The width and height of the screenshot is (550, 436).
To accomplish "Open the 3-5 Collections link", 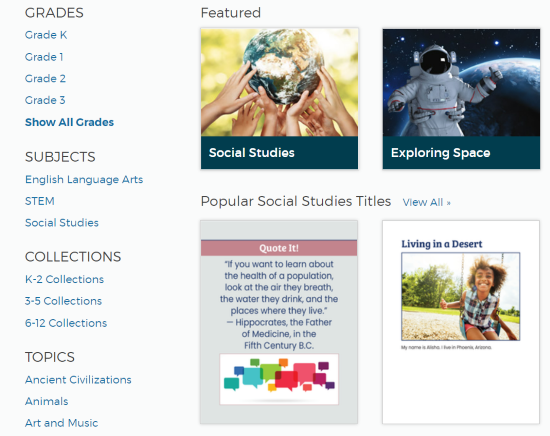I will pyautogui.click(x=63, y=301).
